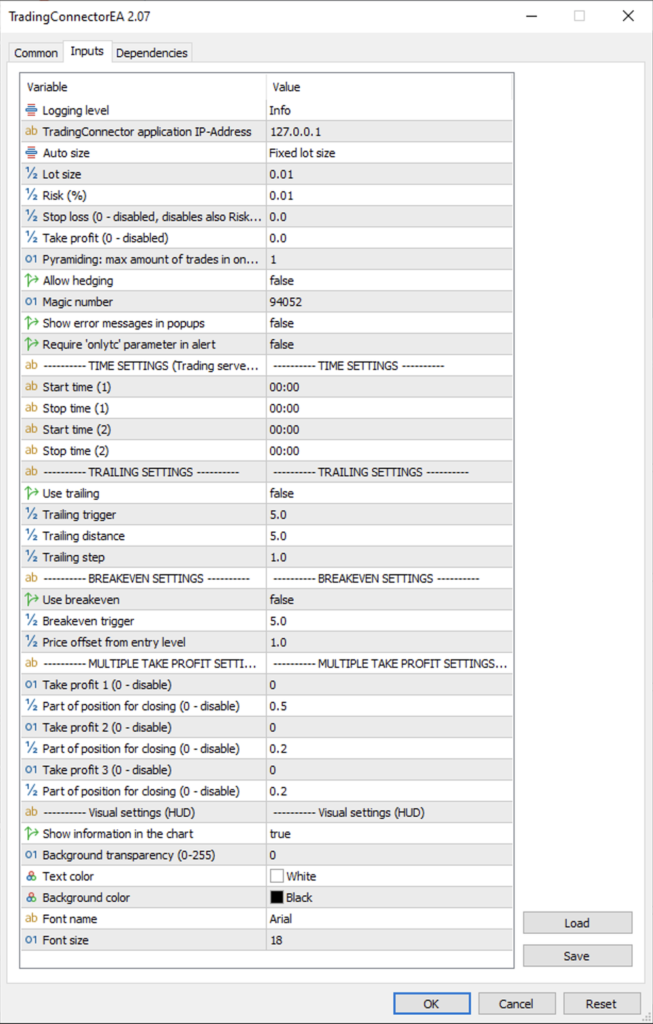Click the Load button

click(x=577, y=923)
